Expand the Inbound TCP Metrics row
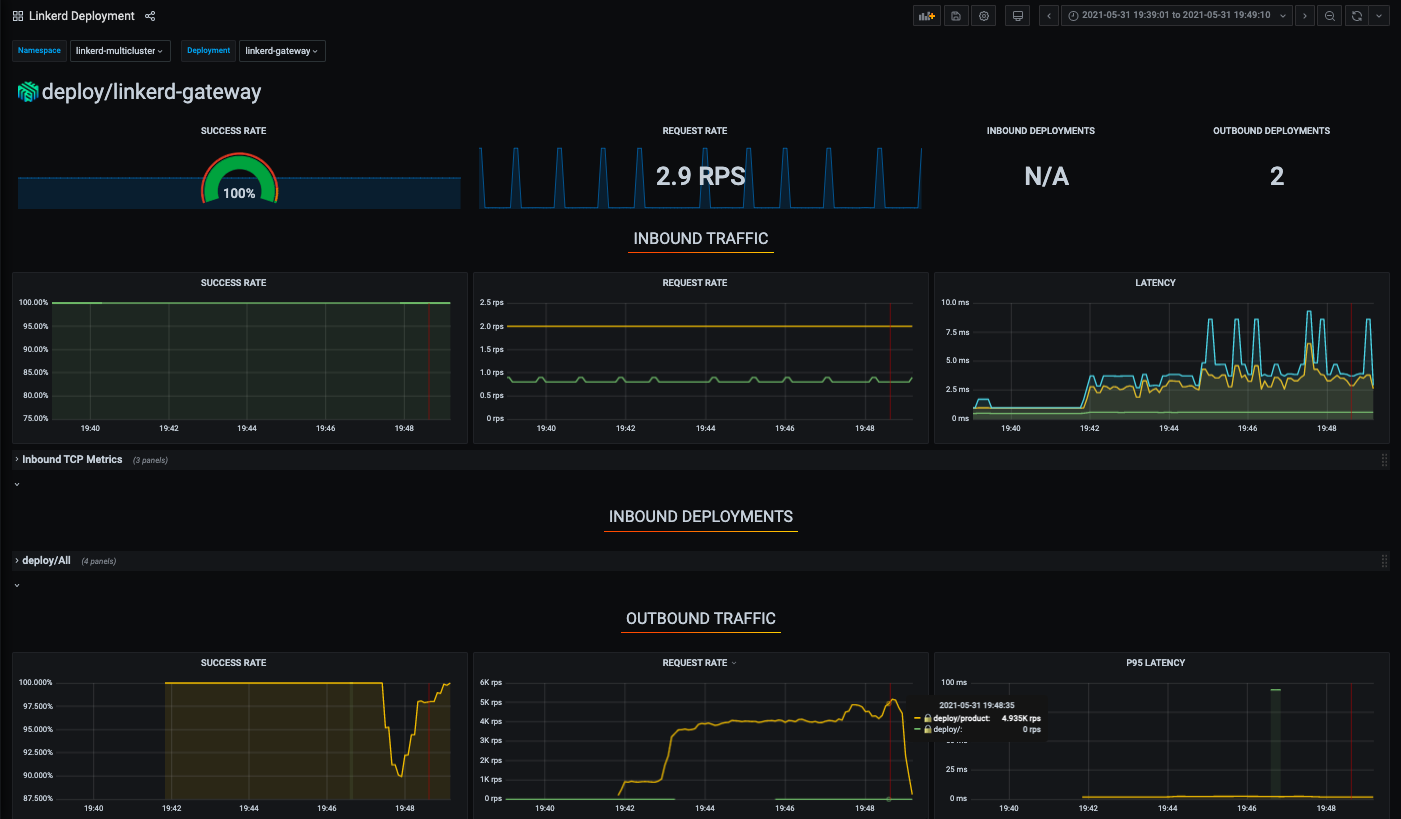Screen dimensions: 1401x819 tap(70, 459)
